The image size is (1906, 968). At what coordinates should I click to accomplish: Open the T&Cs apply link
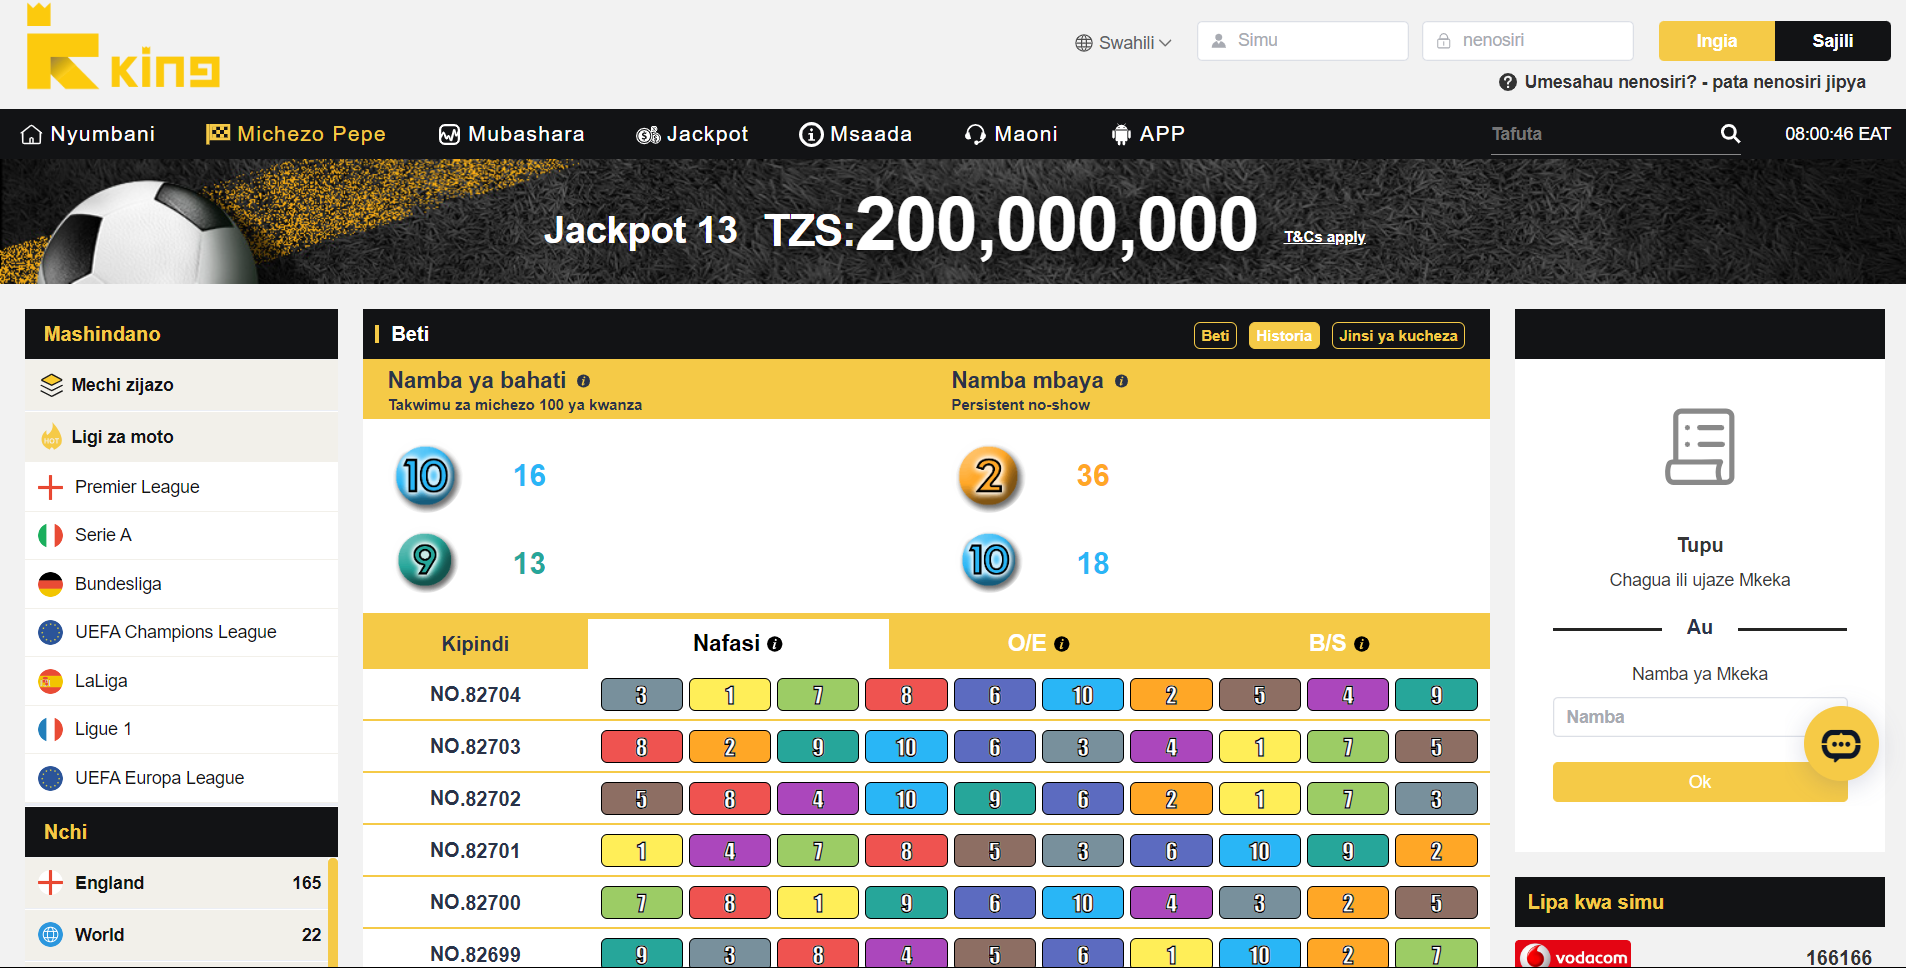pos(1324,237)
